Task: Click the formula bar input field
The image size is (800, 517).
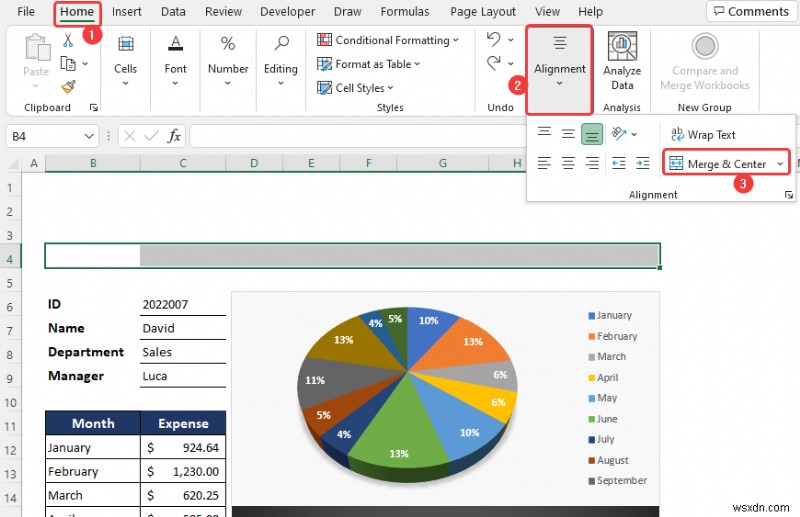Action: click(x=357, y=136)
